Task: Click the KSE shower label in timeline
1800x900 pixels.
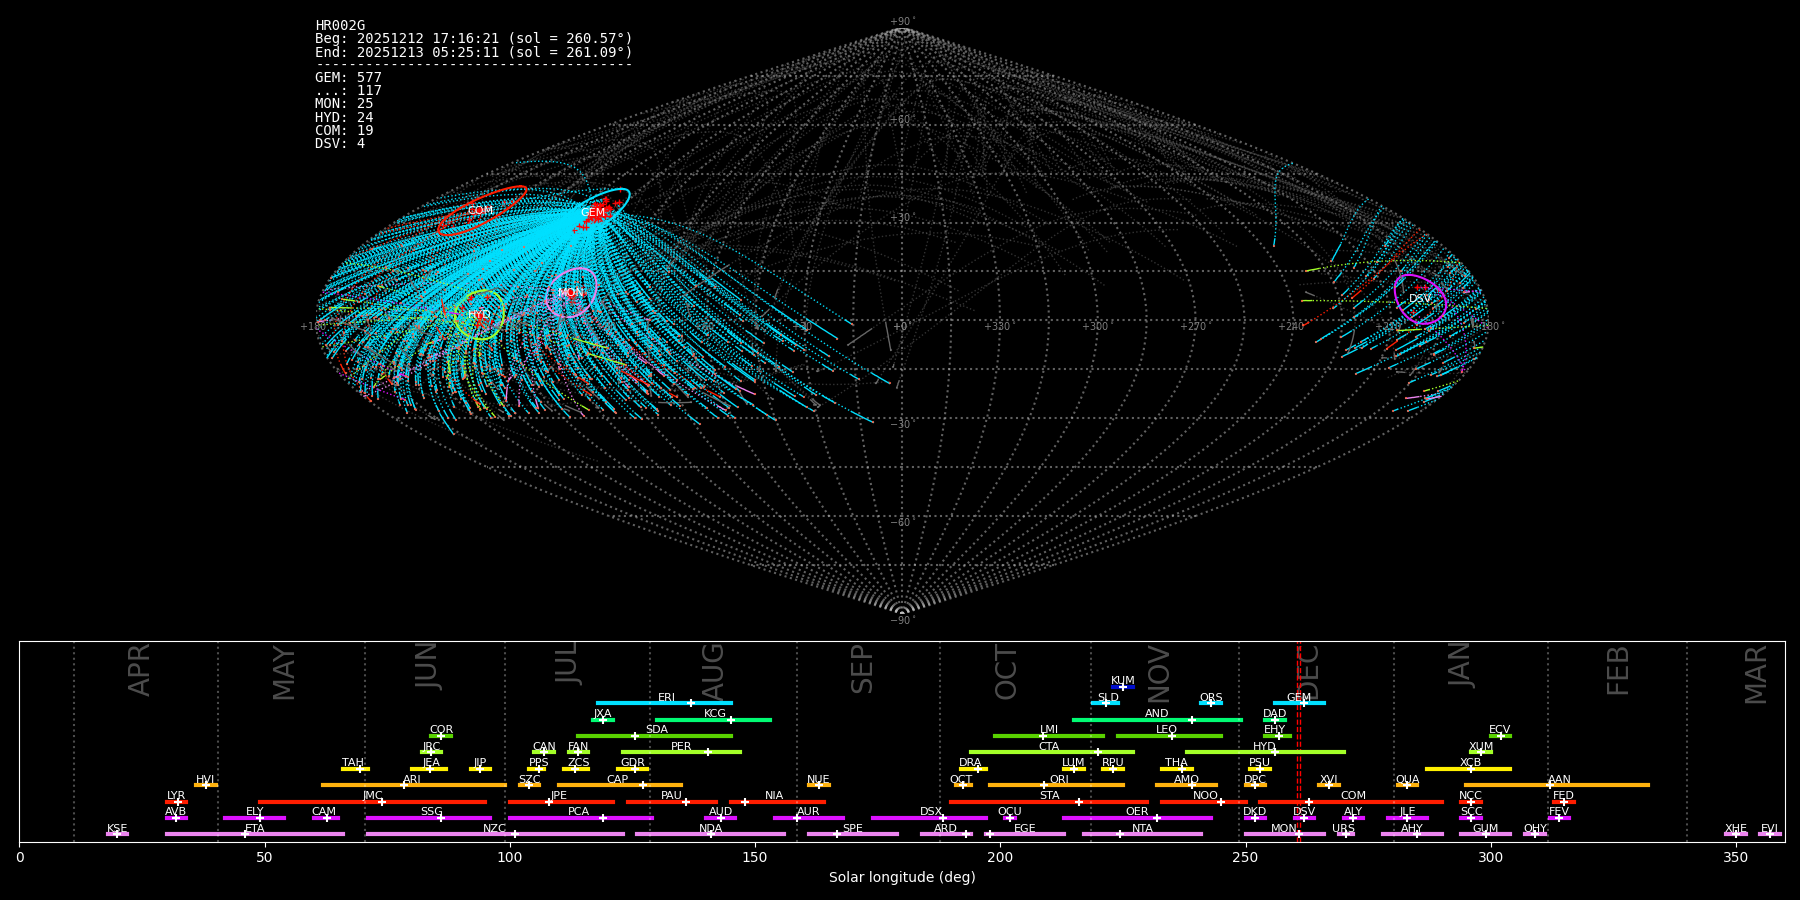Action: pos(117,829)
